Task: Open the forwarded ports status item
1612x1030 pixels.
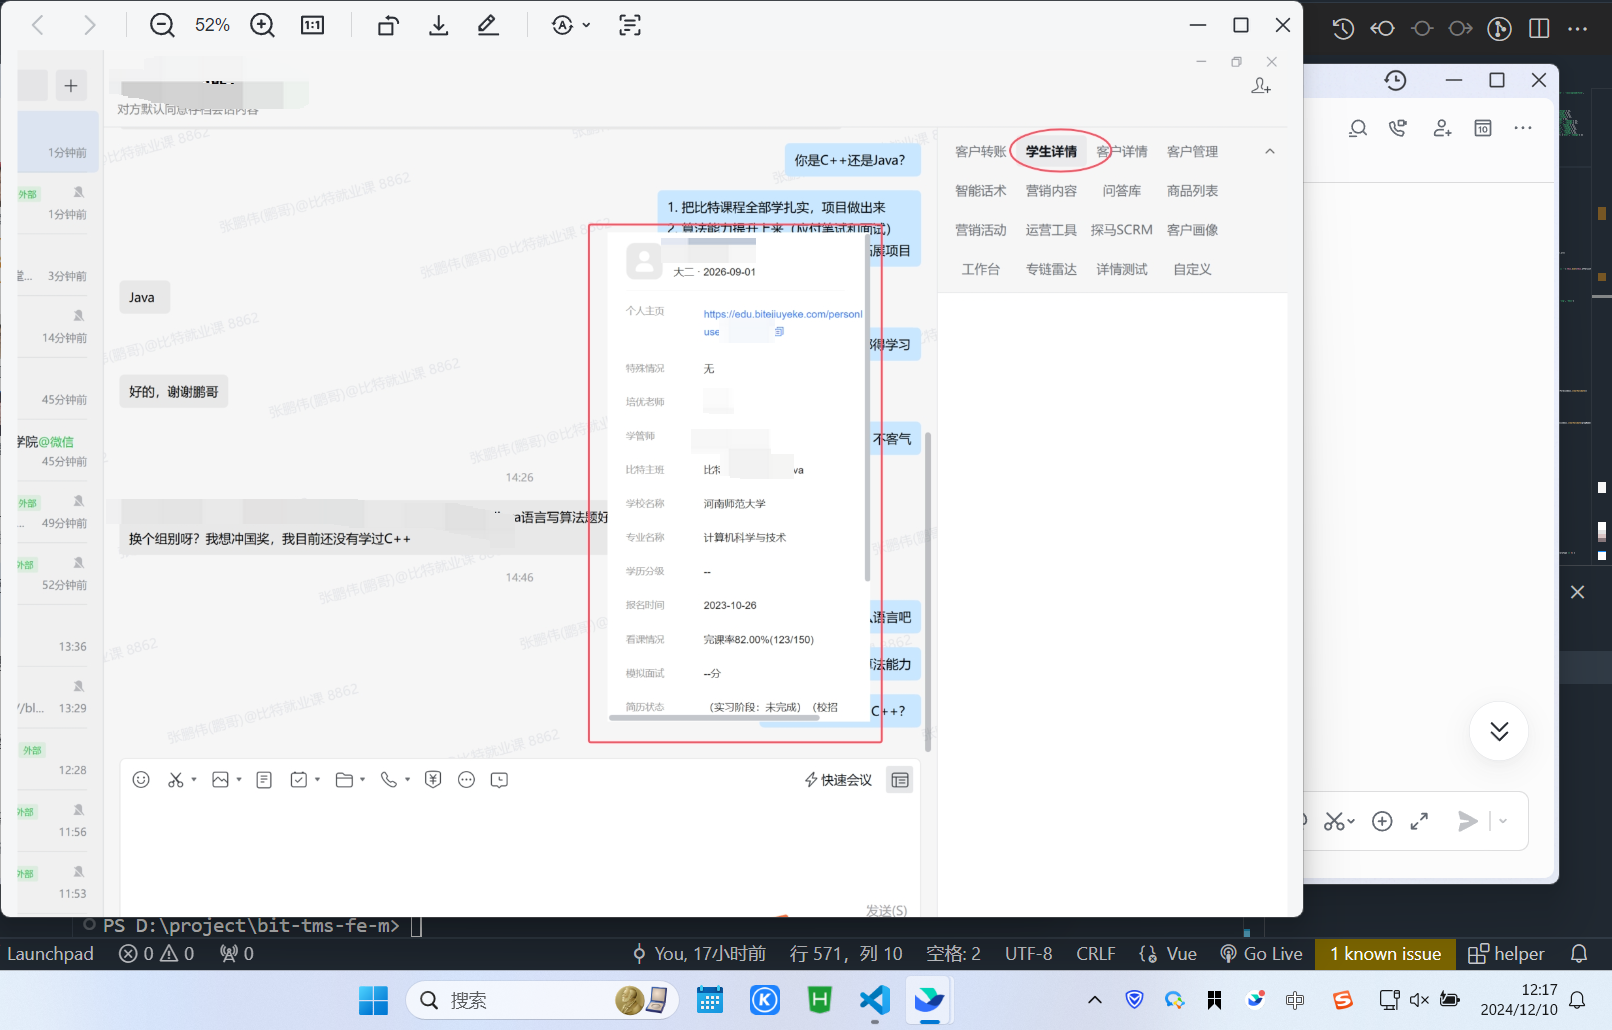Action: (237, 954)
